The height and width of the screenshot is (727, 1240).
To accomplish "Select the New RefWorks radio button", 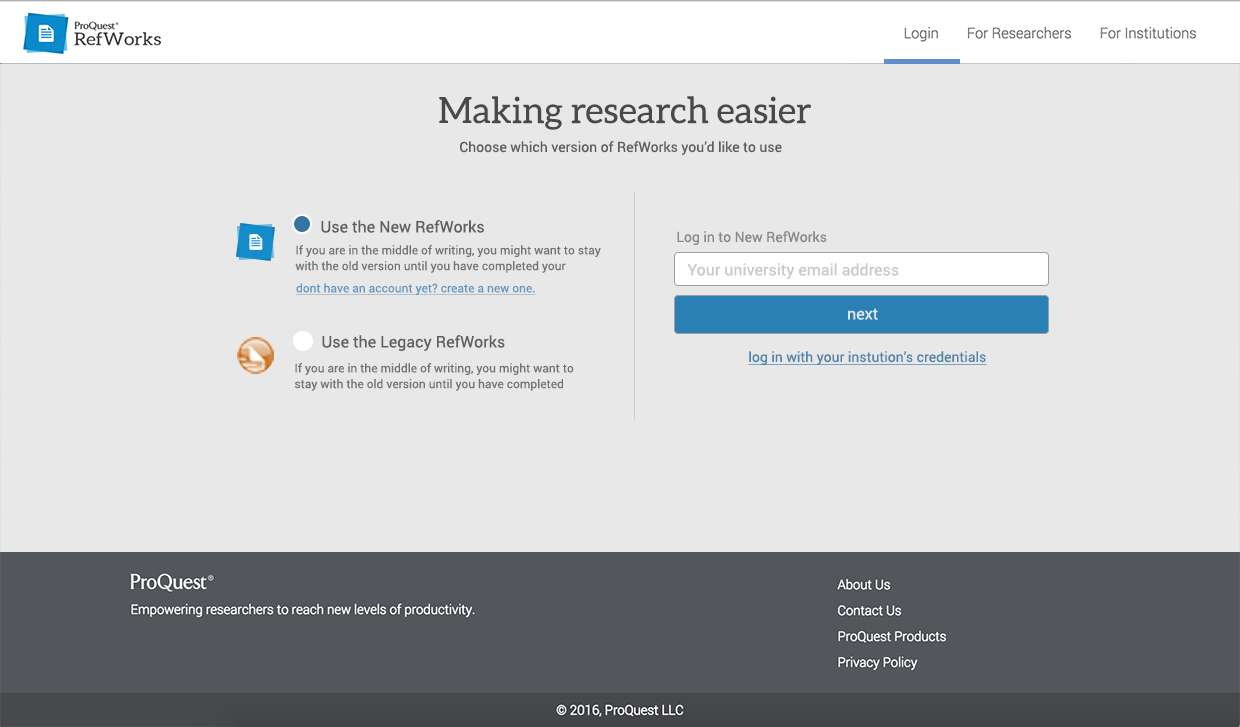I will pos(302,225).
